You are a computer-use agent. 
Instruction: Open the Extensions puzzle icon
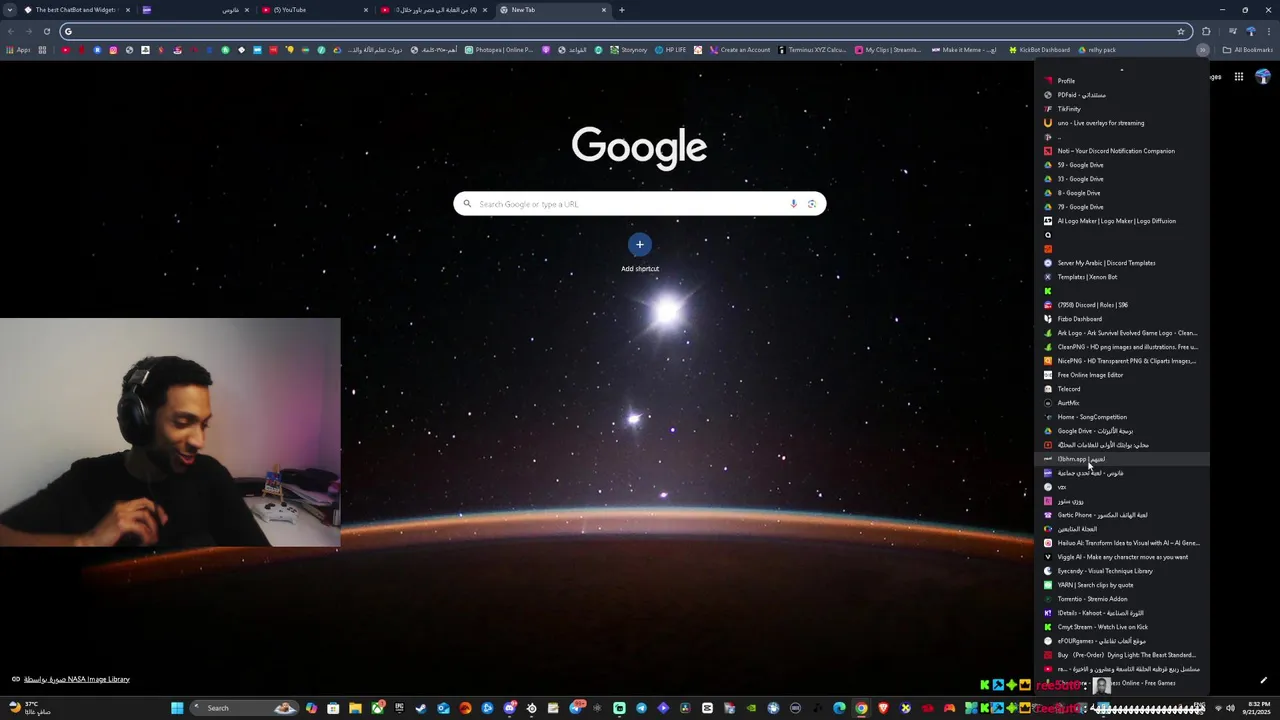click(x=1206, y=31)
